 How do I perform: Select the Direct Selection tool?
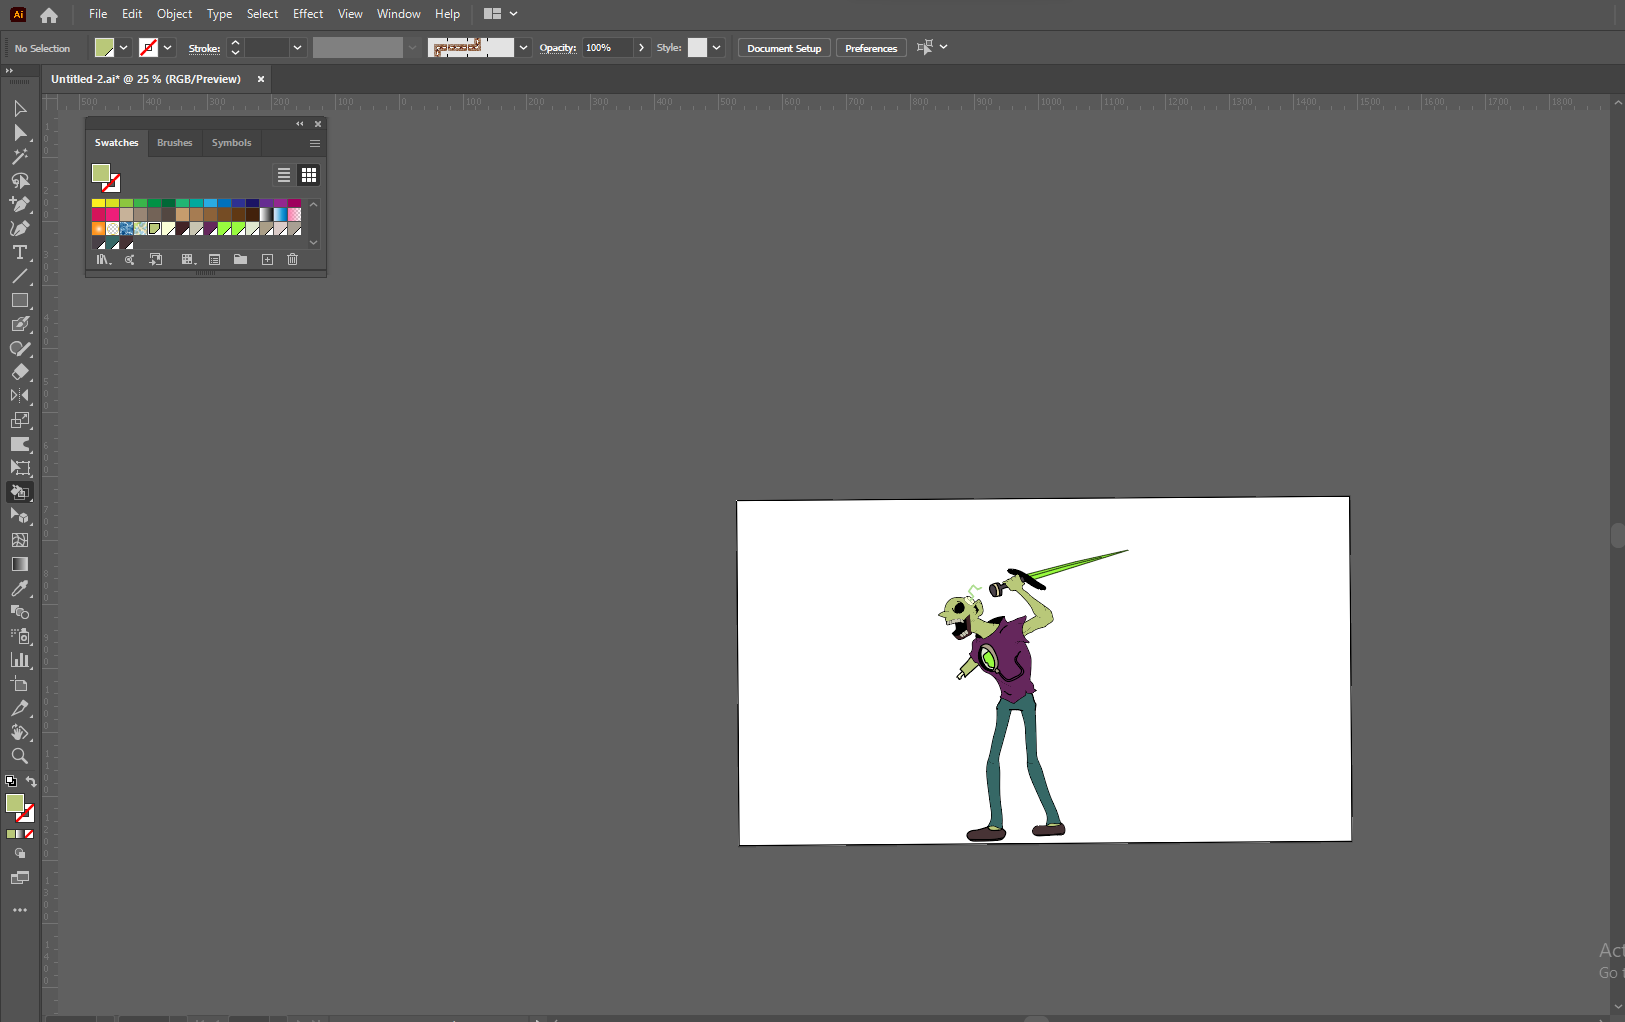point(19,132)
